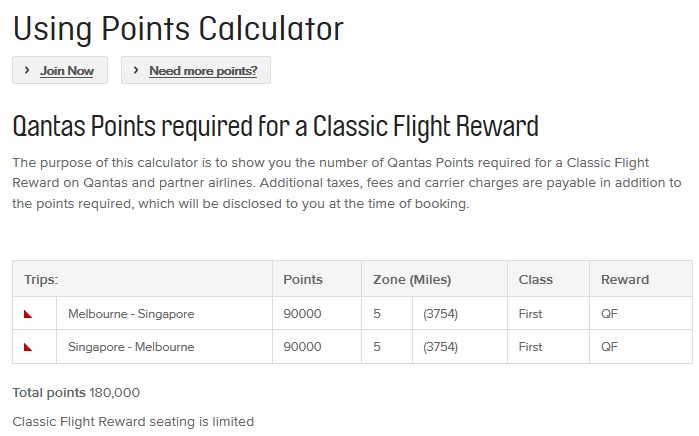Click 90000 points in Melbourne - Singapore row
Viewport: 699px width, 436px height.
tap(303, 314)
